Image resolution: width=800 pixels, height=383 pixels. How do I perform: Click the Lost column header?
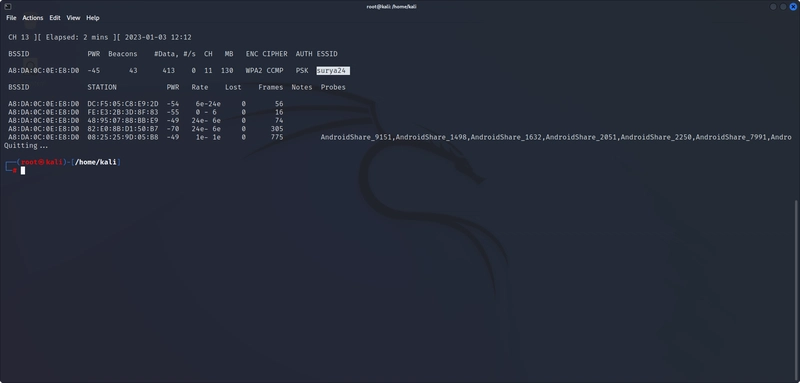coord(233,87)
